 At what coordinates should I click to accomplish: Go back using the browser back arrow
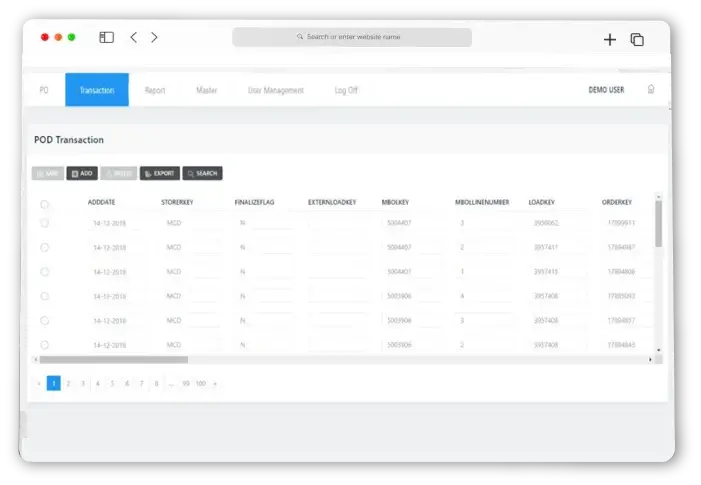click(133, 38)
